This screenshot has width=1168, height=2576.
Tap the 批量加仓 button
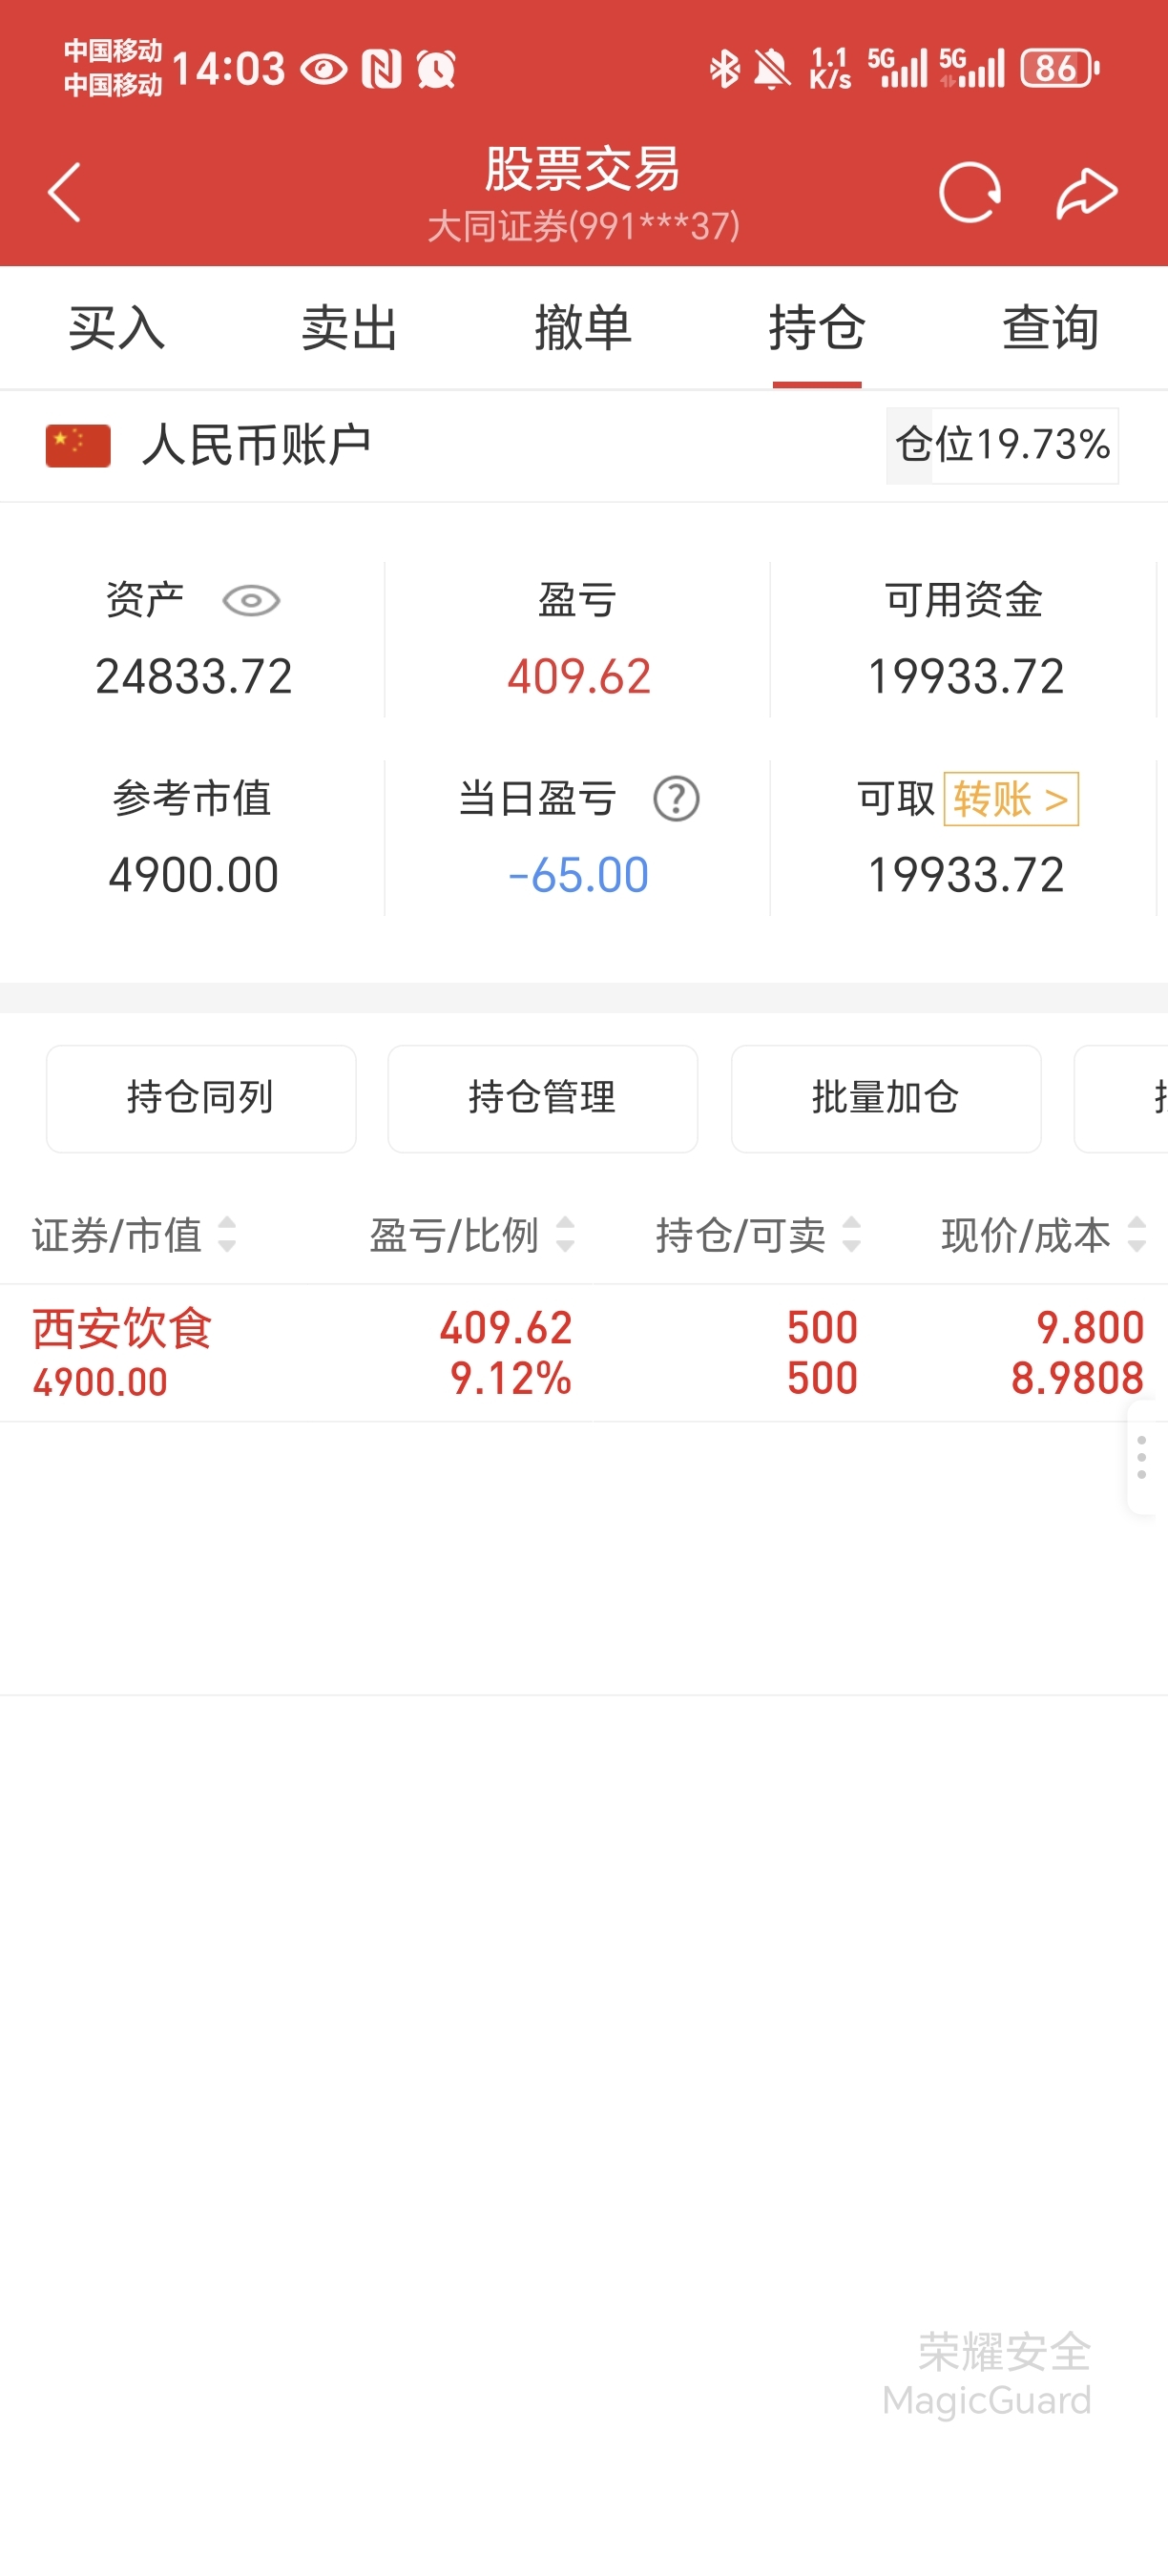click(886, 1098)
